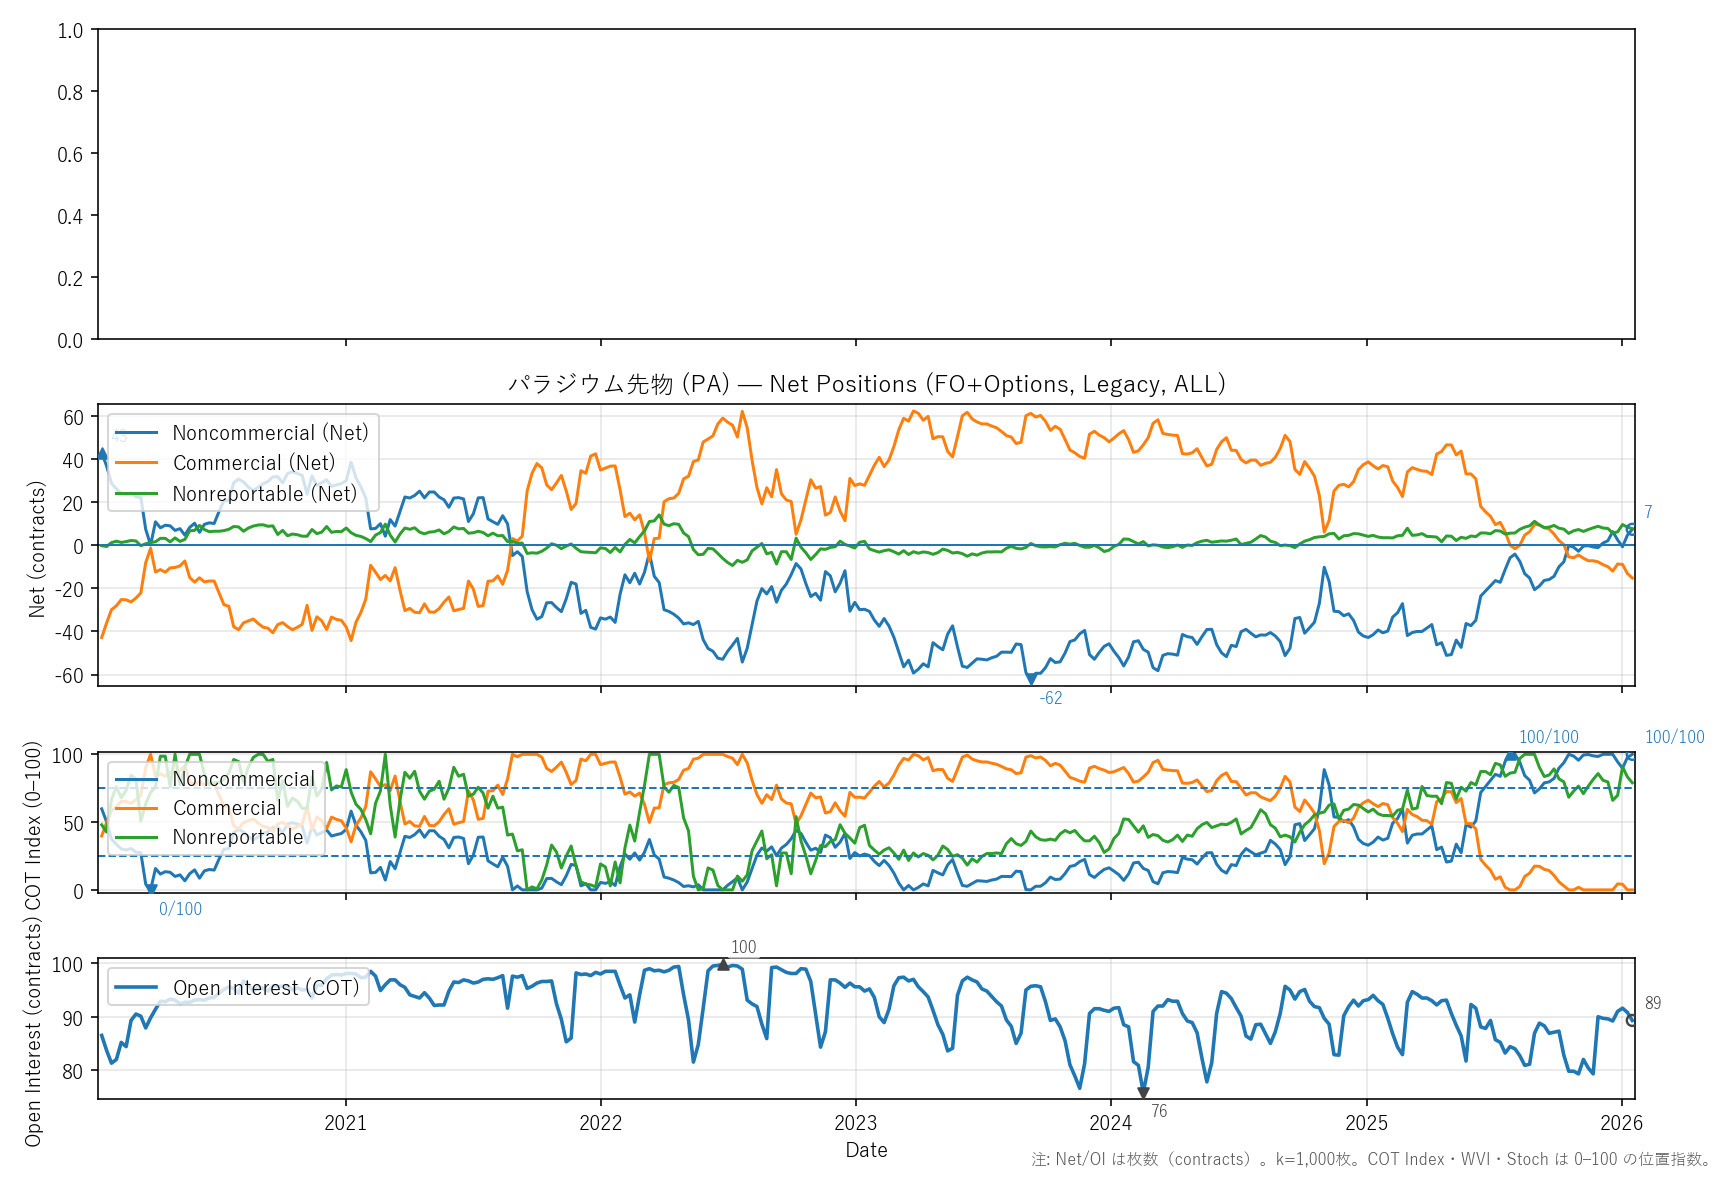Click the Date x-axis label
Viewport: 1728px width, 1180px height.
866,1150
